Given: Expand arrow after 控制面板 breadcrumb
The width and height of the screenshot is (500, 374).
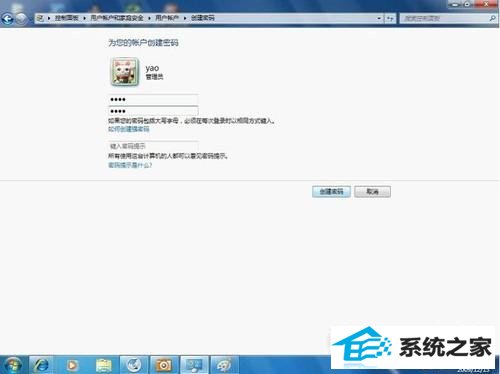Looking at the screenshot, I should 84,18.
